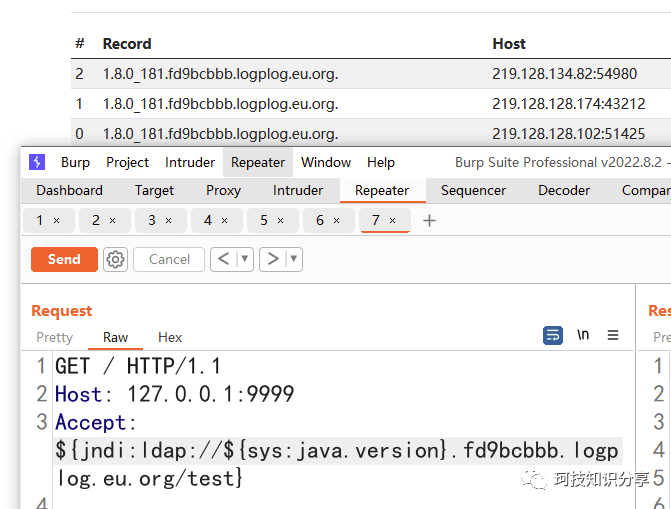The image size is (671, 509).
Task: Click the Host column header in DNS log
Action: pos(509,44)
